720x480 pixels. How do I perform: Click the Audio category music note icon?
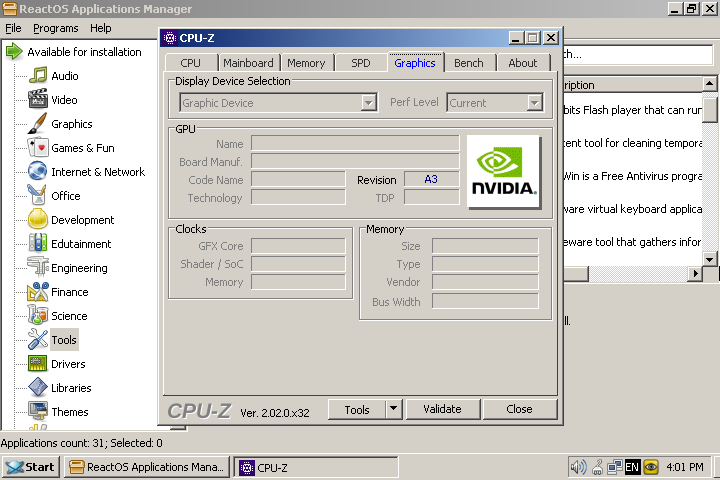[x=38, y=75]
